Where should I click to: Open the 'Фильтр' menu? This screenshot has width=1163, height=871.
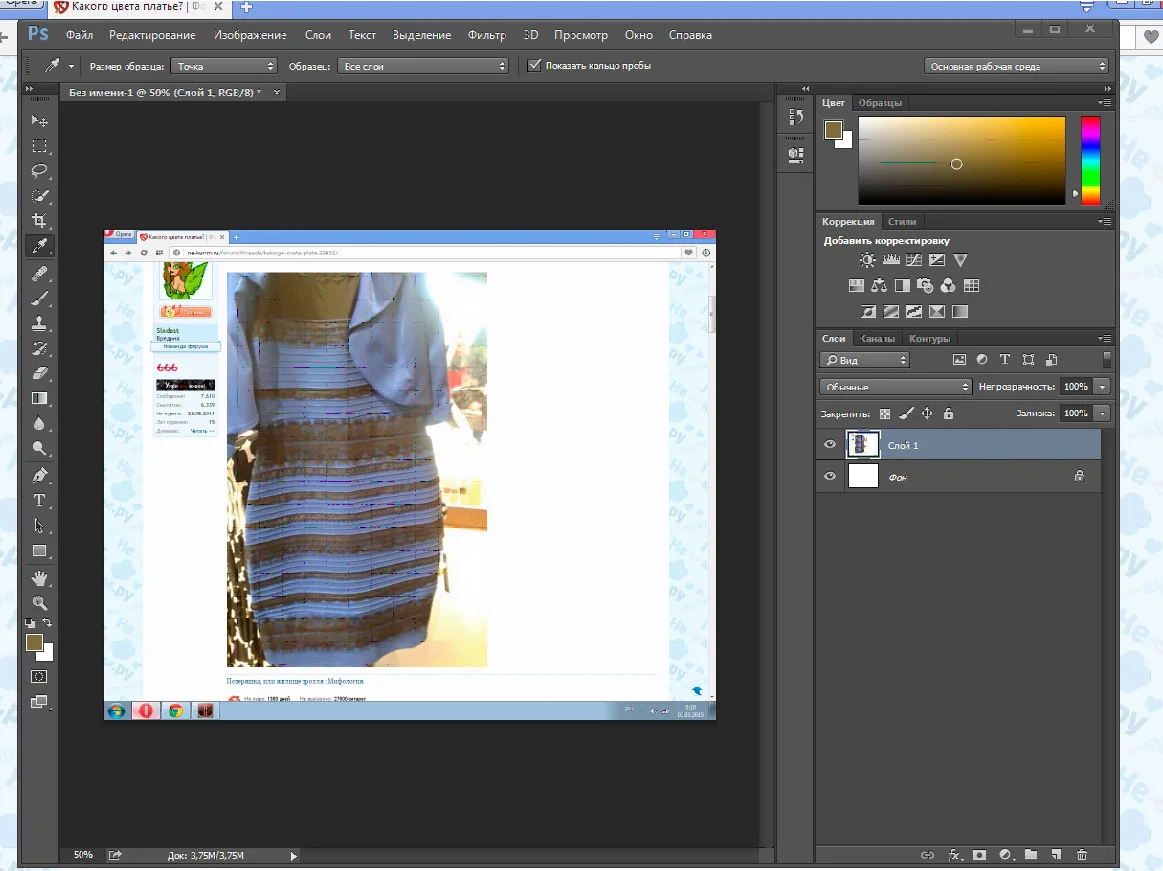click(487, 35)
